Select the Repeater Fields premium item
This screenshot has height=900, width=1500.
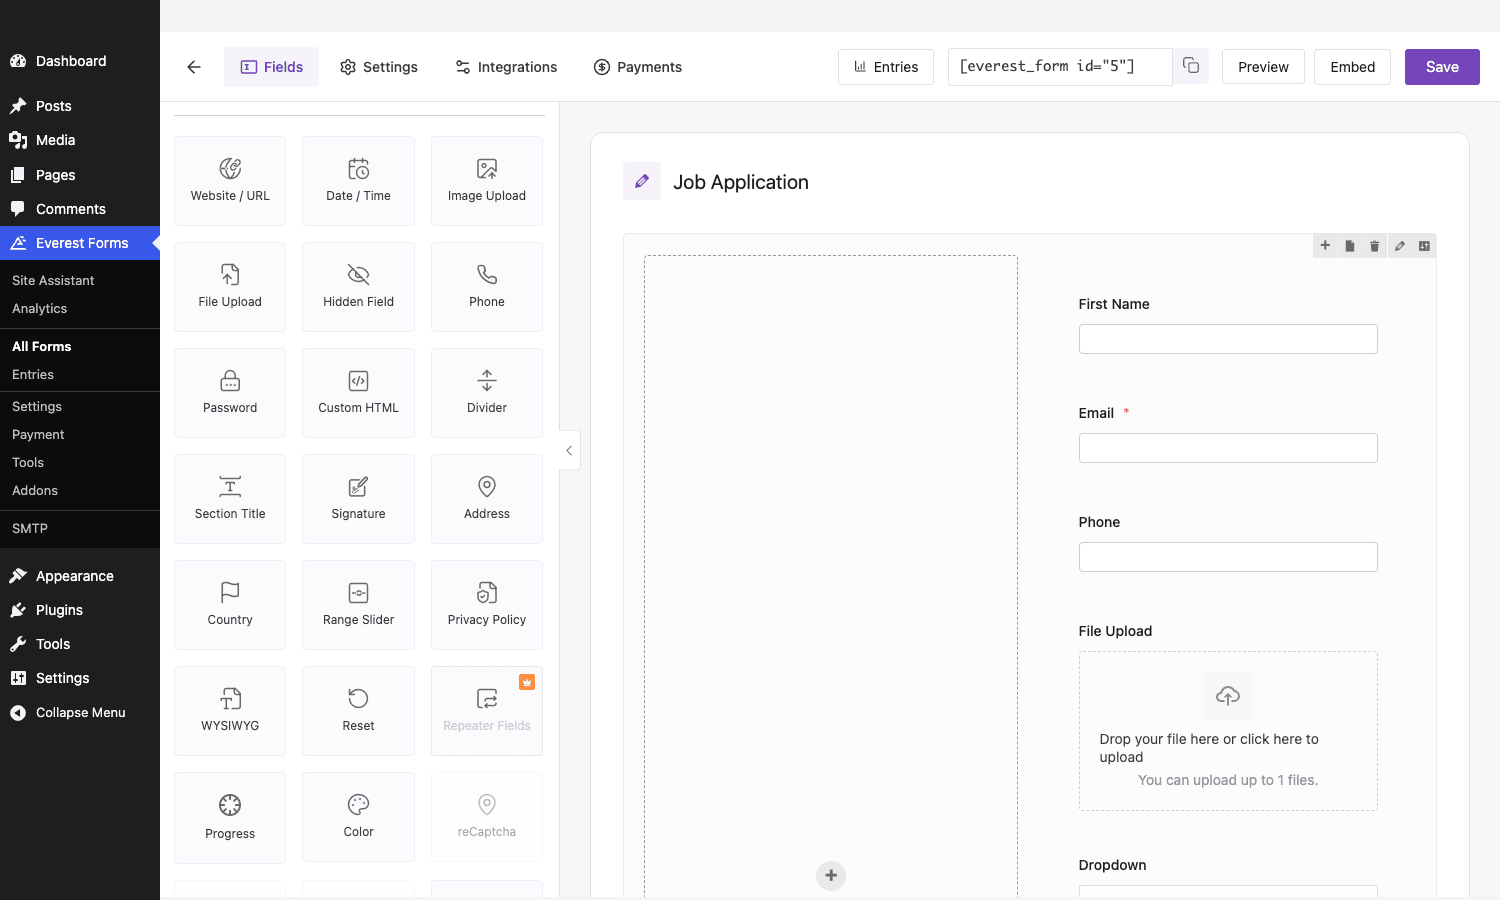pyautogui.click(x=487, y=711)
